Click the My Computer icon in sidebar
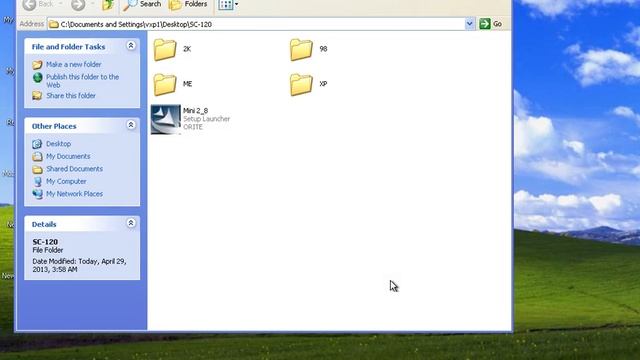640x360 pixels. pos(37,182)
